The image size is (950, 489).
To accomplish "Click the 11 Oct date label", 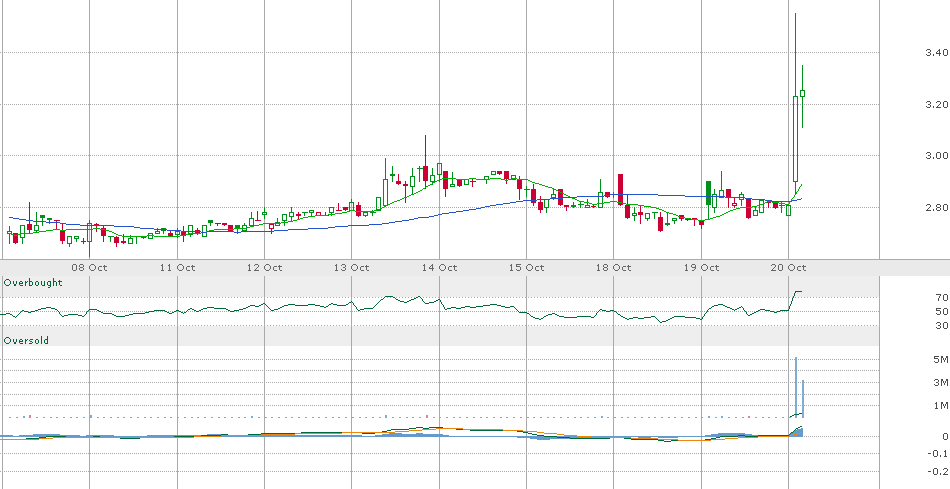I will click(177, 267).
